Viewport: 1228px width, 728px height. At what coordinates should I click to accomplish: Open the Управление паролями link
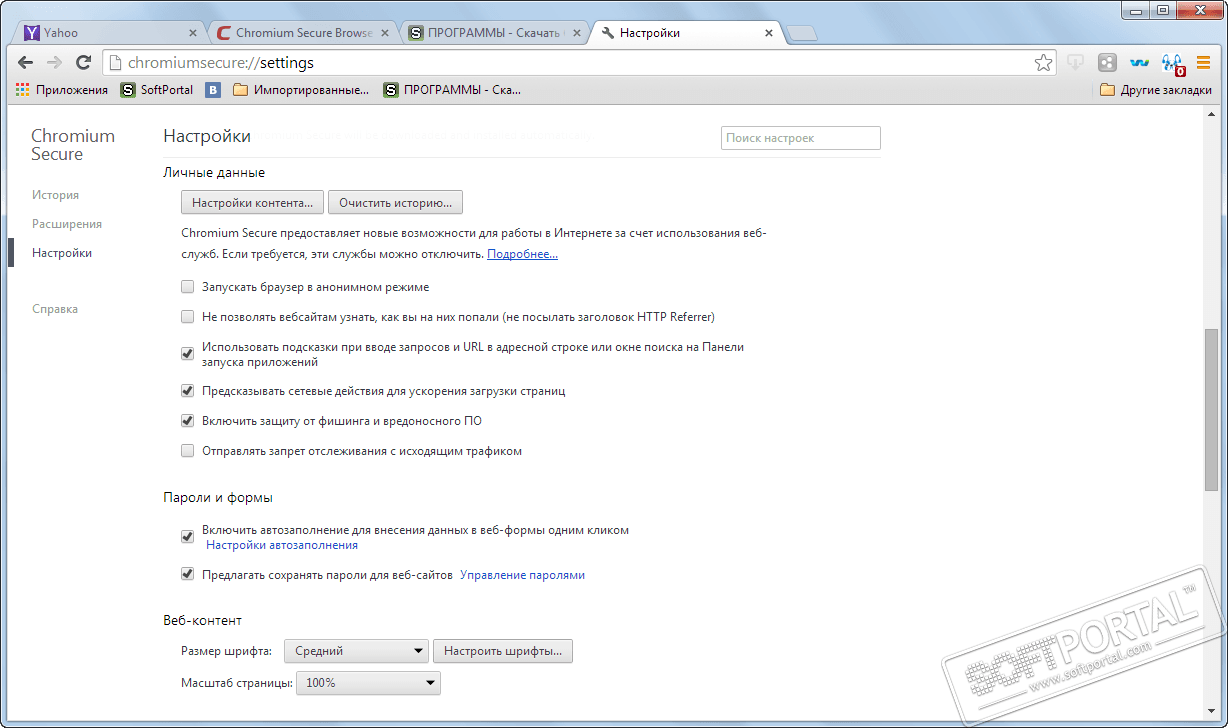coord(522,575)
